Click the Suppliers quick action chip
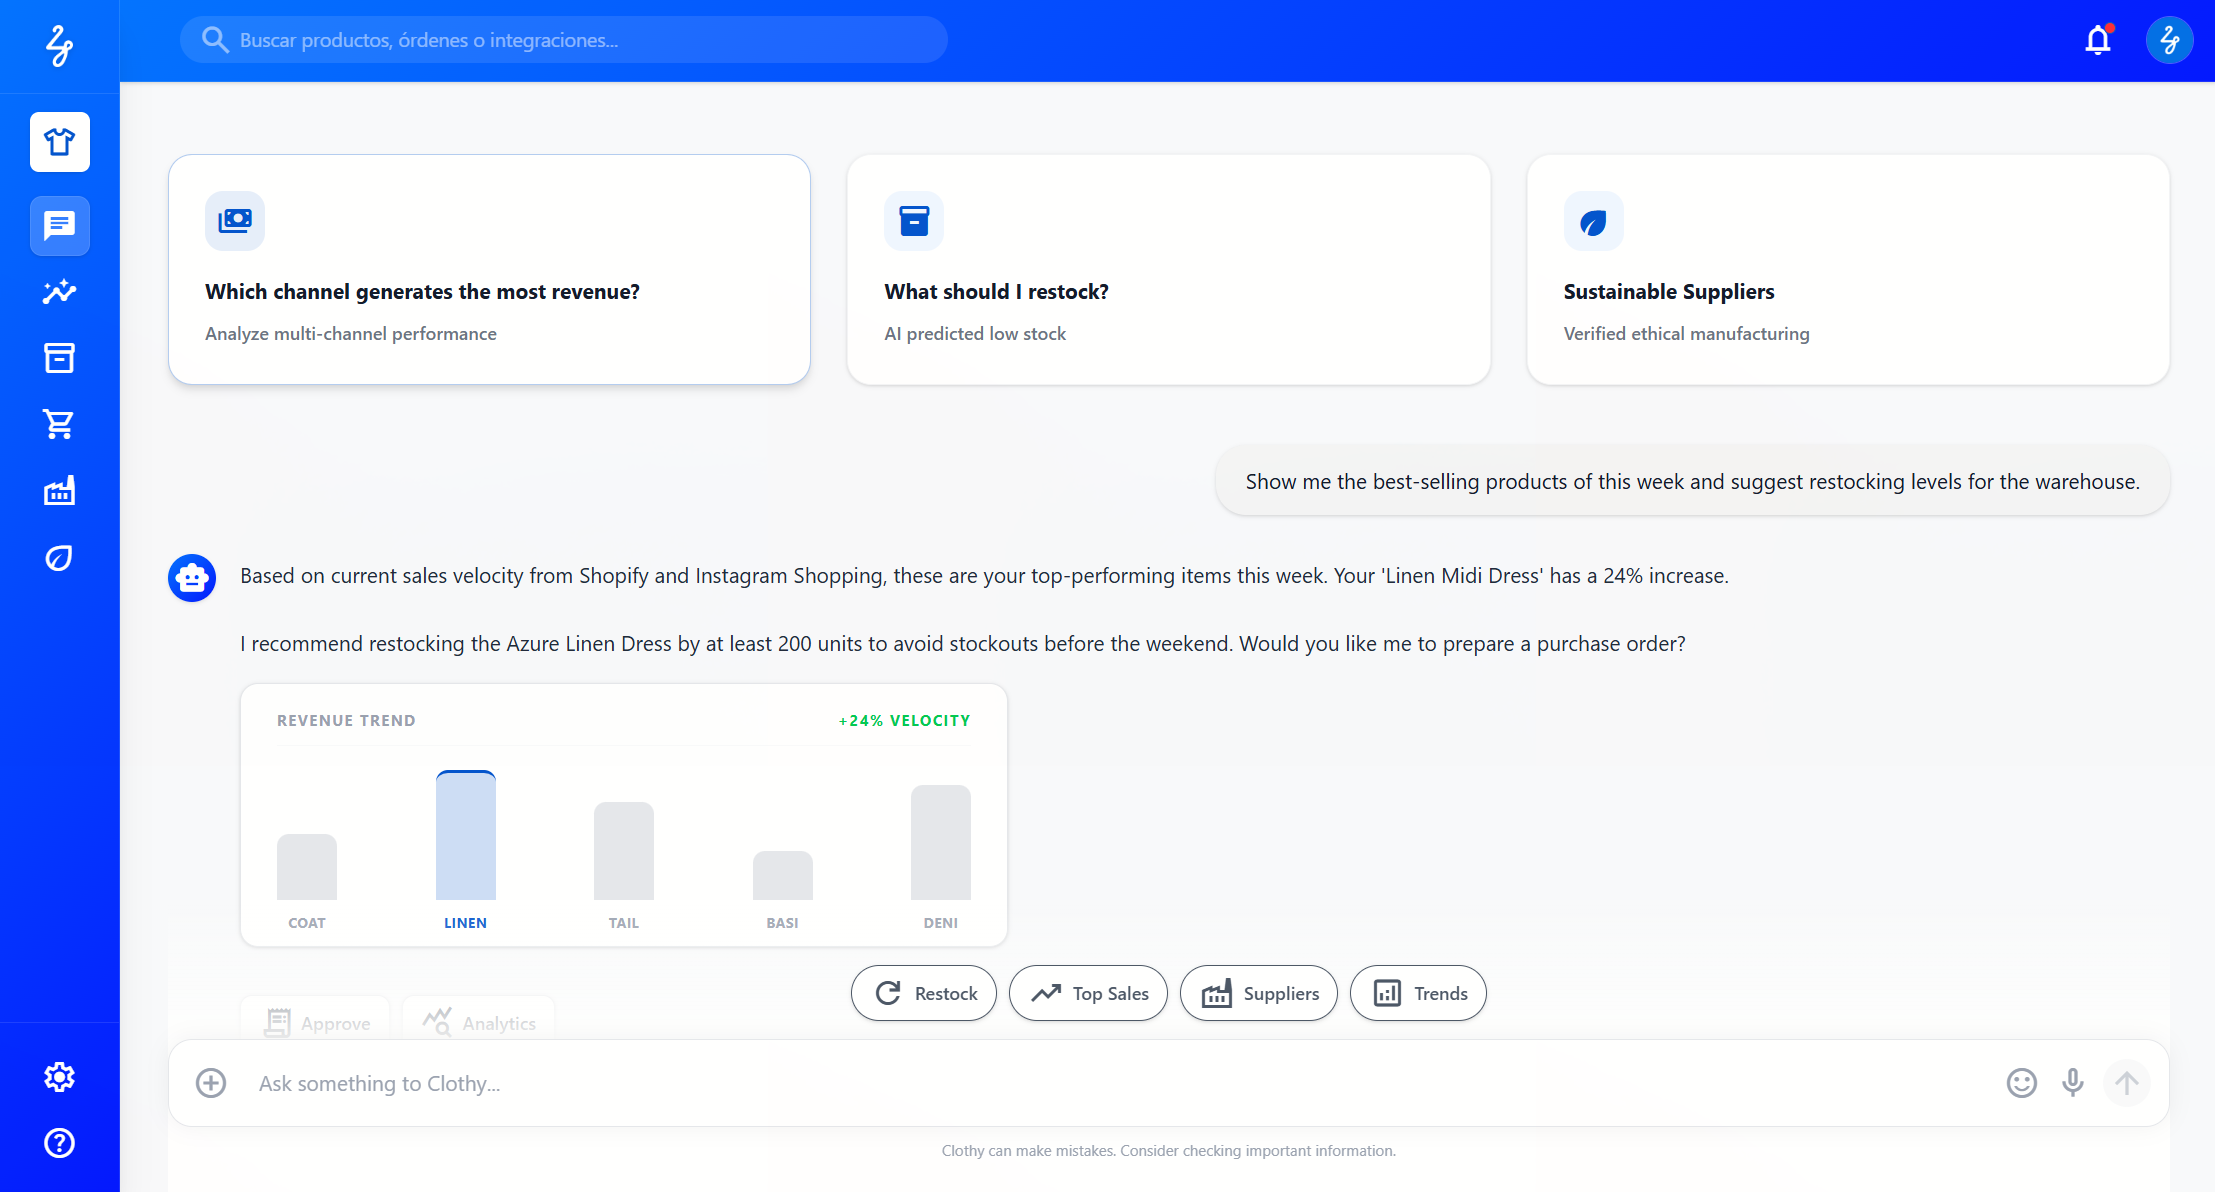Screen dimensions: 2215x1192 [x=1259, y=993]
